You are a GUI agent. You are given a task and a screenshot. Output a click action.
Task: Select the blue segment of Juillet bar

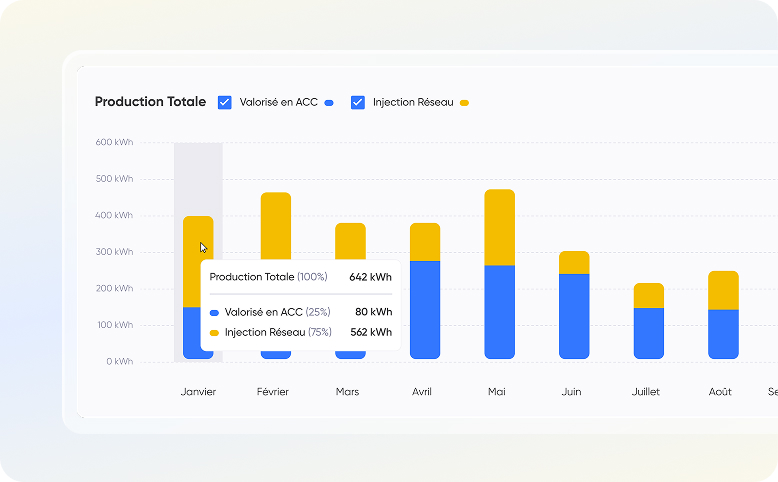648,334
